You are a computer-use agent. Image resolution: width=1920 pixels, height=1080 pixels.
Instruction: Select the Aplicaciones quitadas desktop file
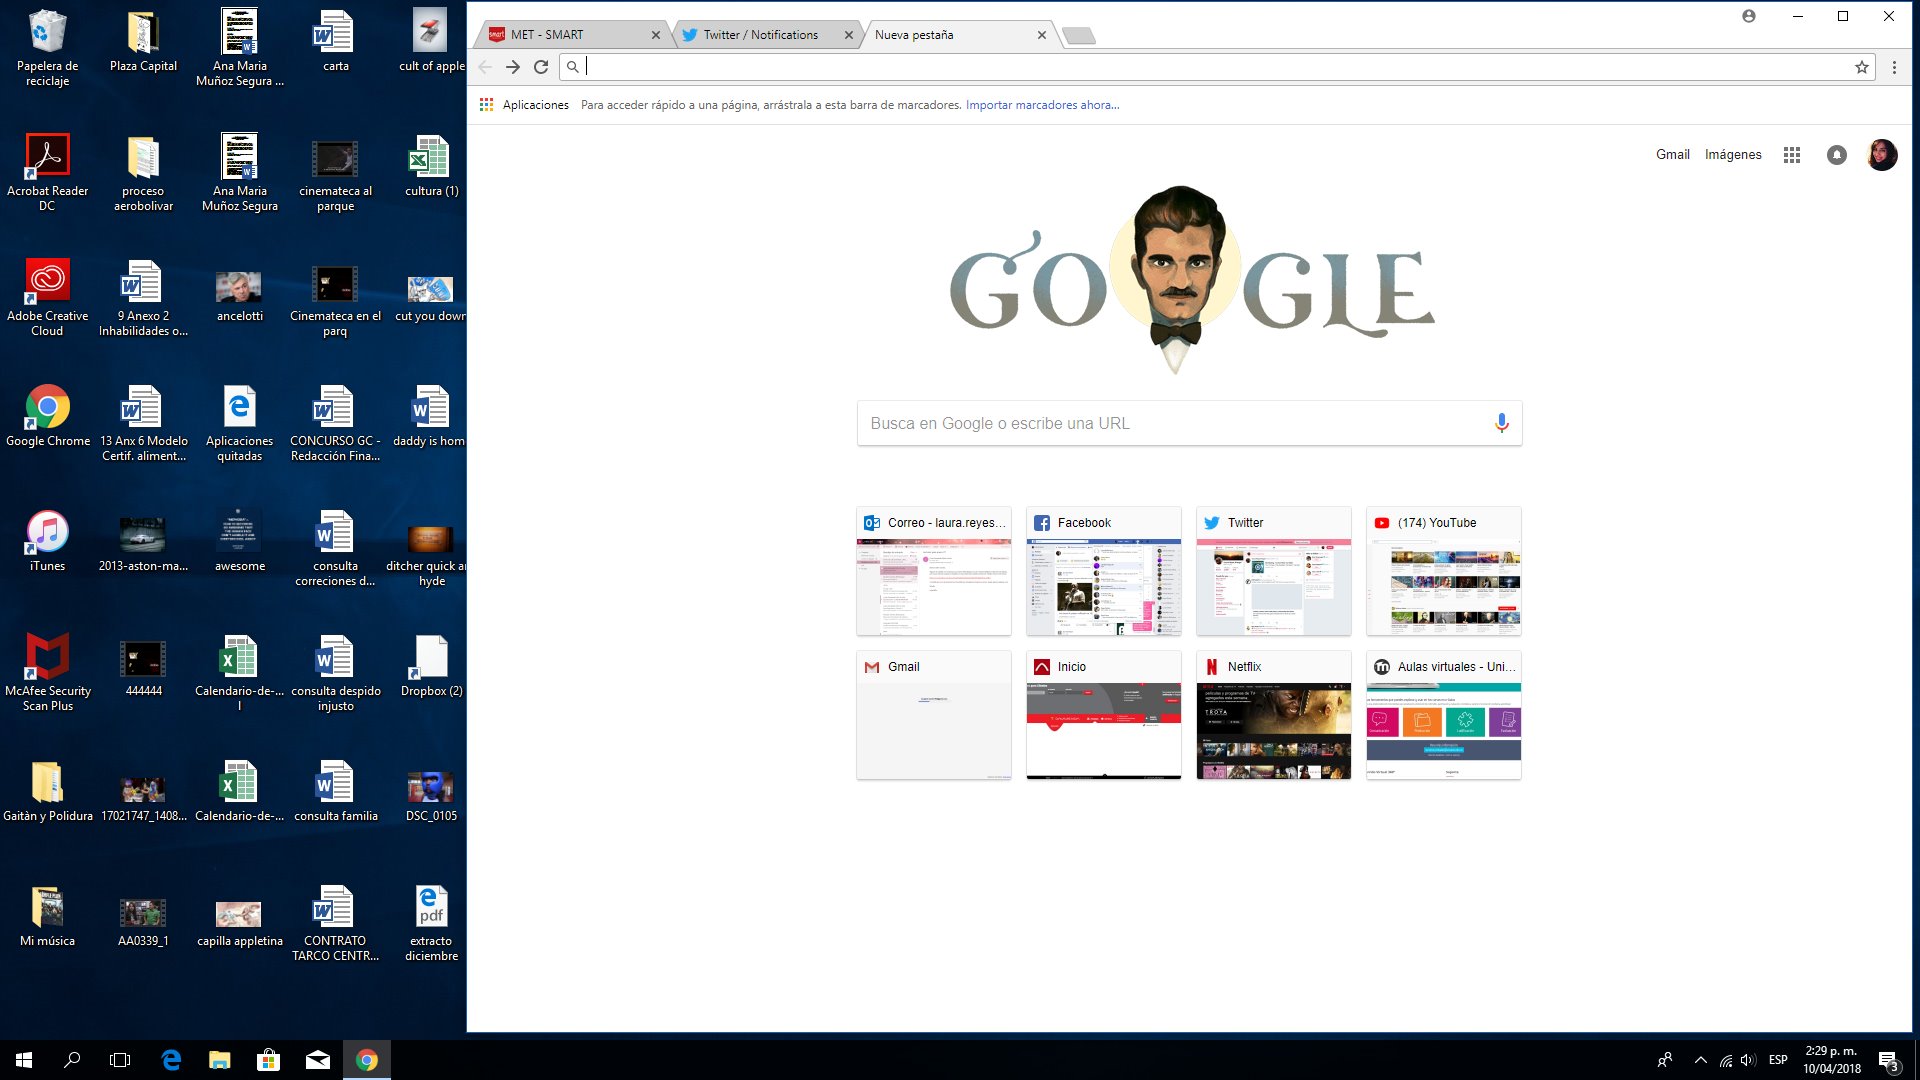point(240,422)
